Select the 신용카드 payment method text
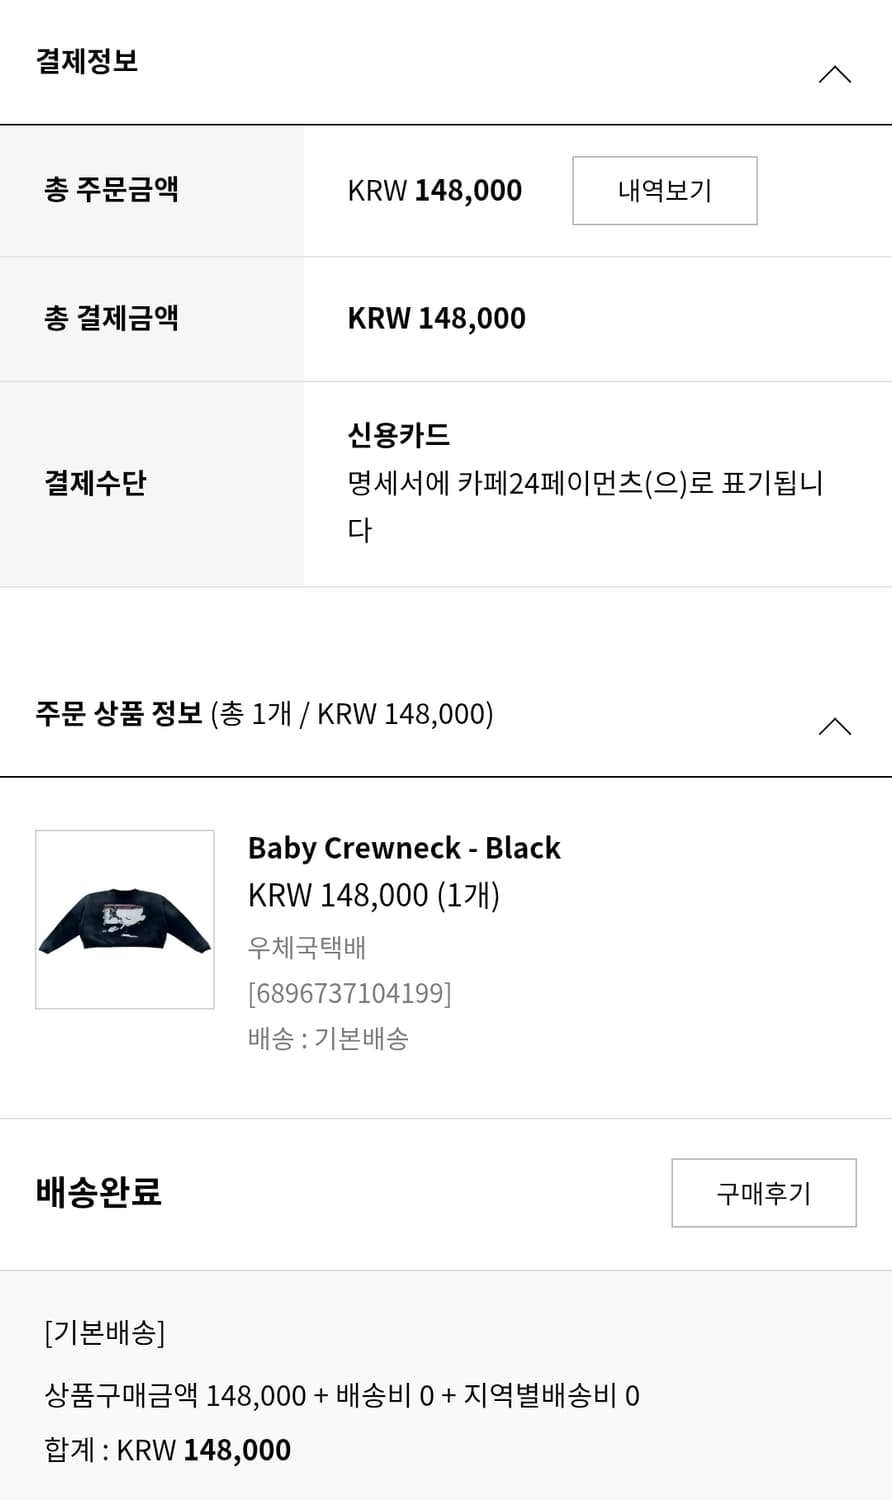 (398, 435)
